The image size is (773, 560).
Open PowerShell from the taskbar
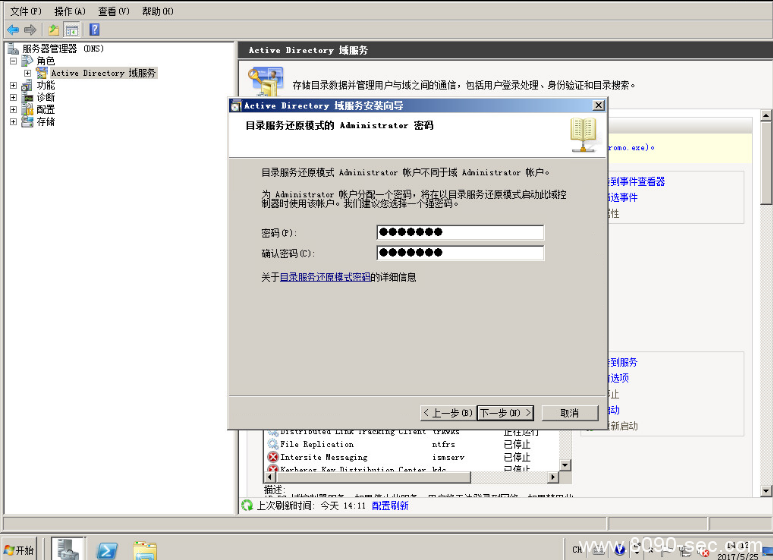point(107,550)
